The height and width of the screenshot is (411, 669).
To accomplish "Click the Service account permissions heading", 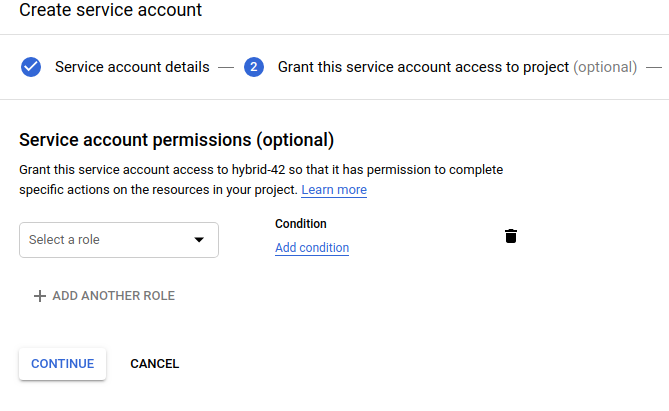I will (176, 140).
